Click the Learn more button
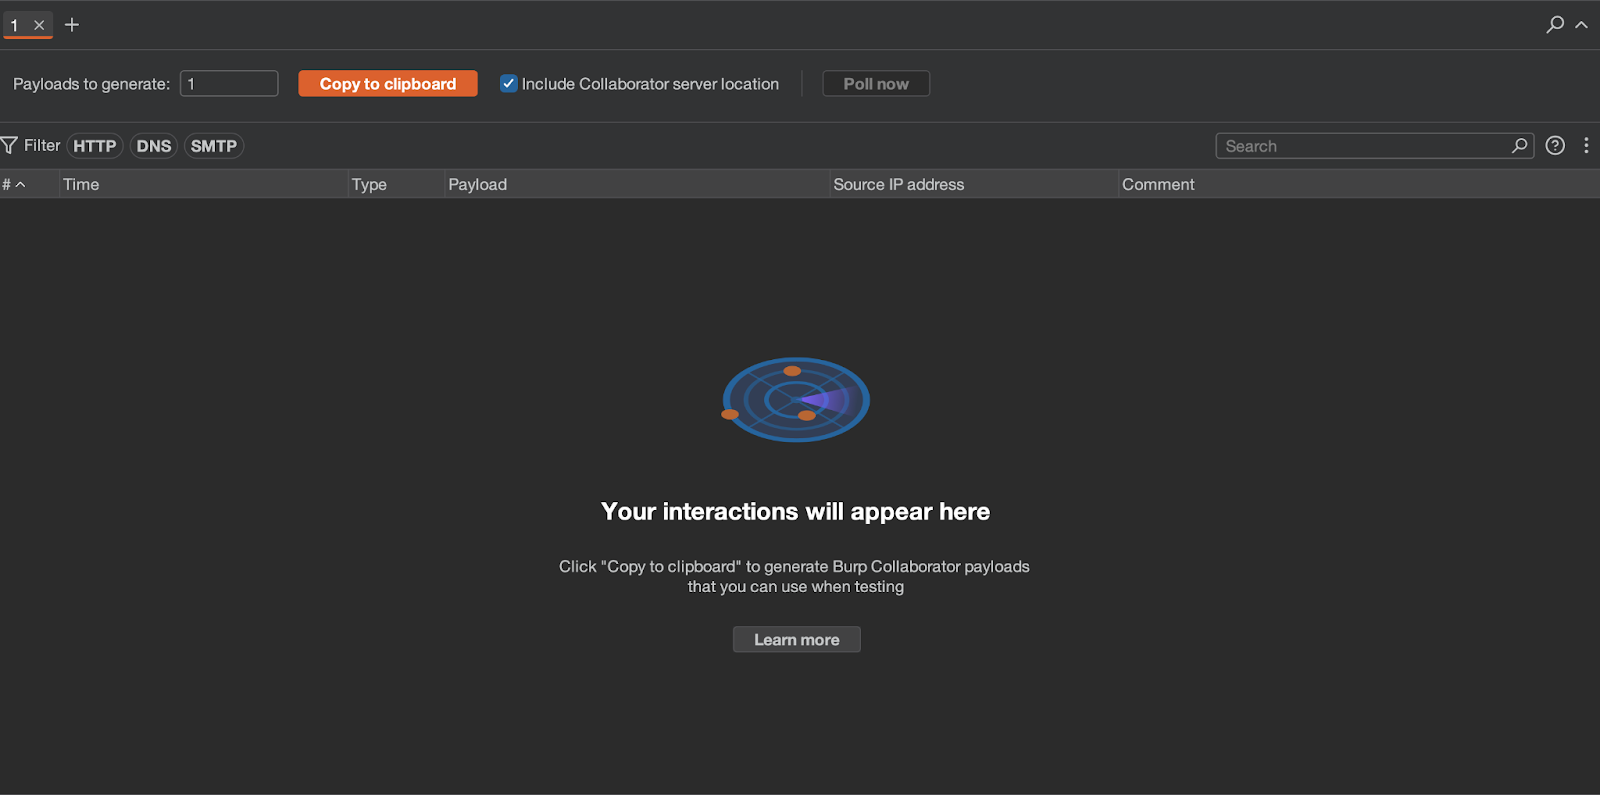This screenshot has width=1600, height=795. pos(797,640)
